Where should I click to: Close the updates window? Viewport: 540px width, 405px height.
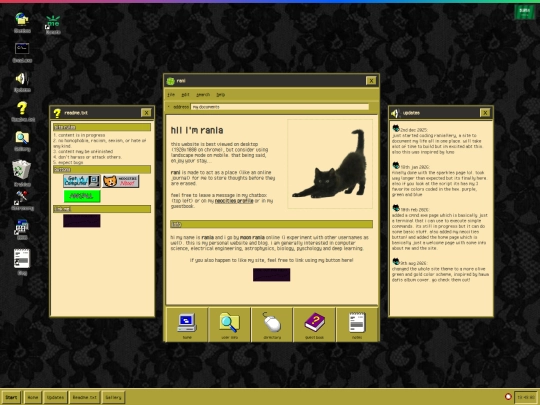[485, 113]
